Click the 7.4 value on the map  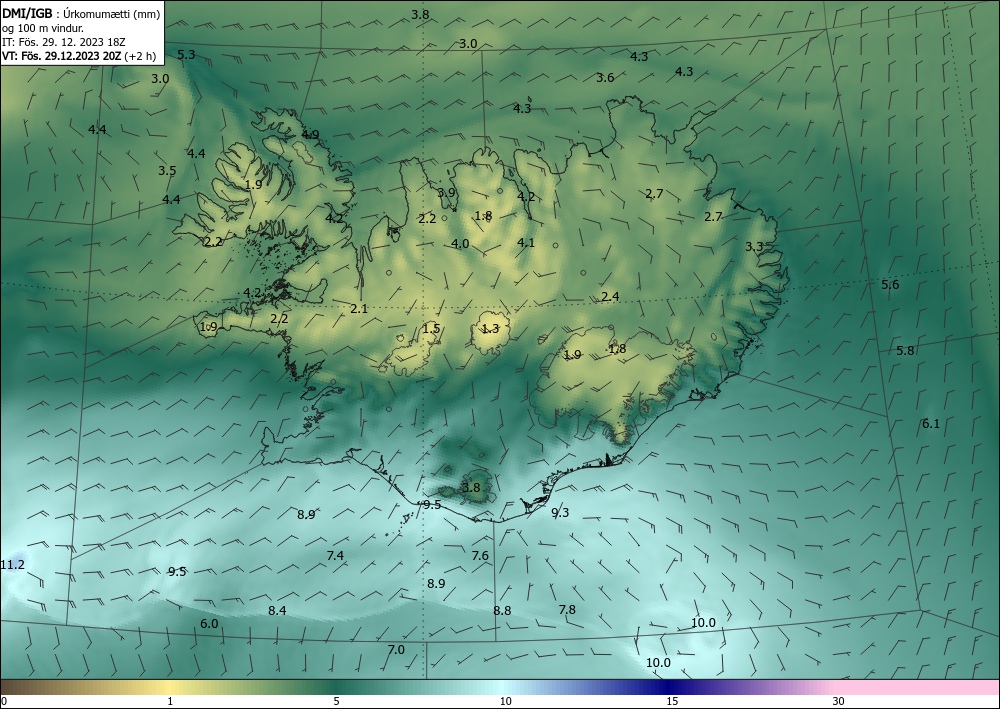coord(335,556)
